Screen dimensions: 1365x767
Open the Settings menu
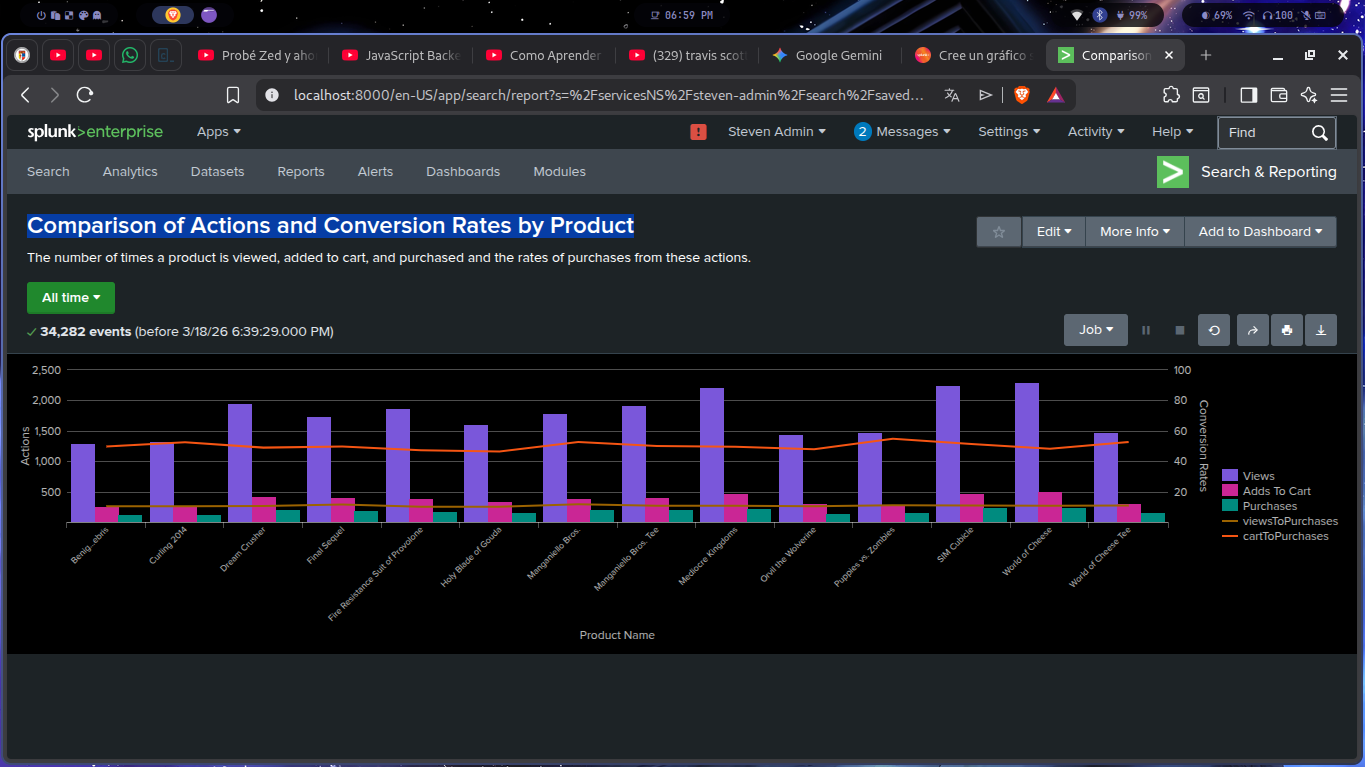[x=1008, y=131]
